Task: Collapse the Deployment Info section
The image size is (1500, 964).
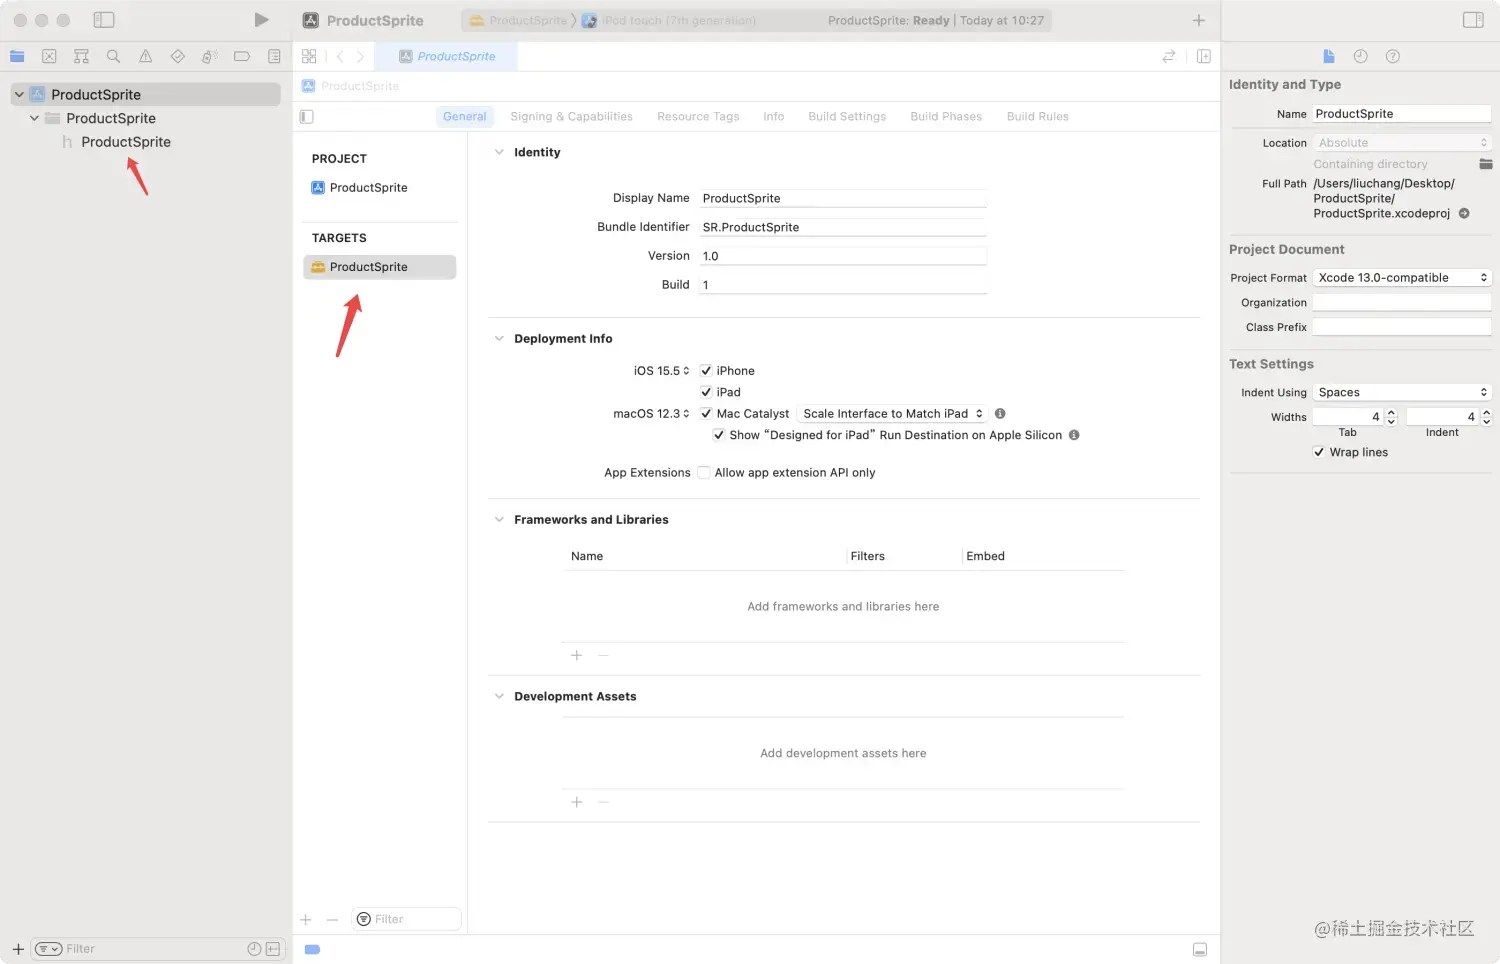Action: click(499, 339)
